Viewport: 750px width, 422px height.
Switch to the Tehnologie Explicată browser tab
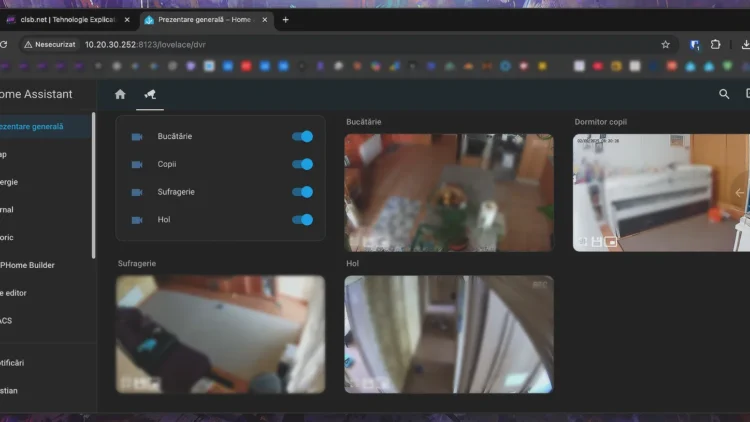[x=66, y=19]
